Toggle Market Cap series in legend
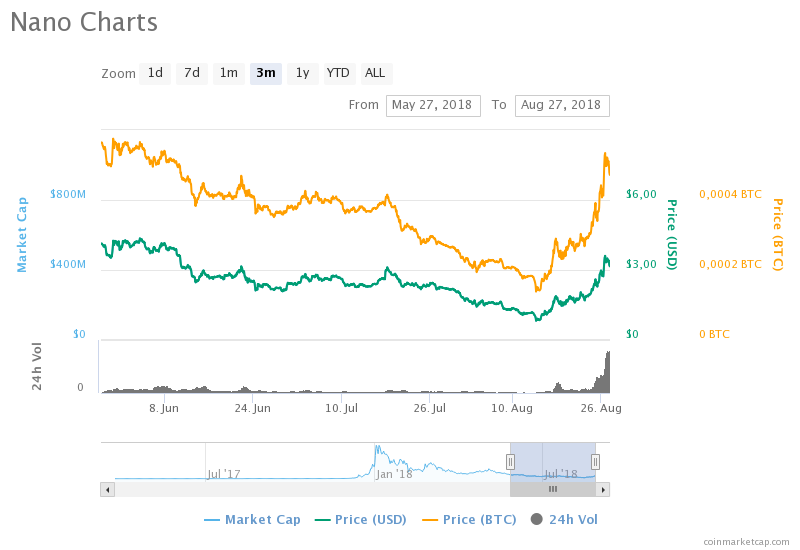The height and width of the screenshot is (550, 800). tap(252, 520)
